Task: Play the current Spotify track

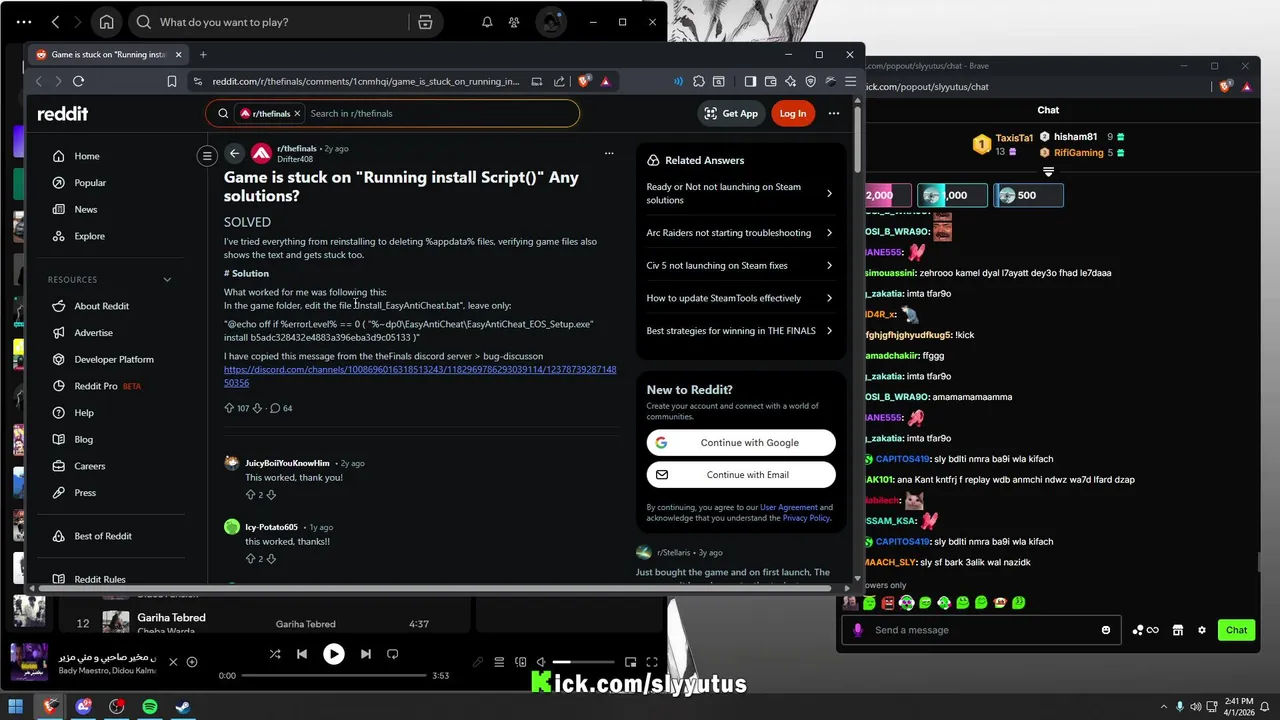Action: coord(334,654)
